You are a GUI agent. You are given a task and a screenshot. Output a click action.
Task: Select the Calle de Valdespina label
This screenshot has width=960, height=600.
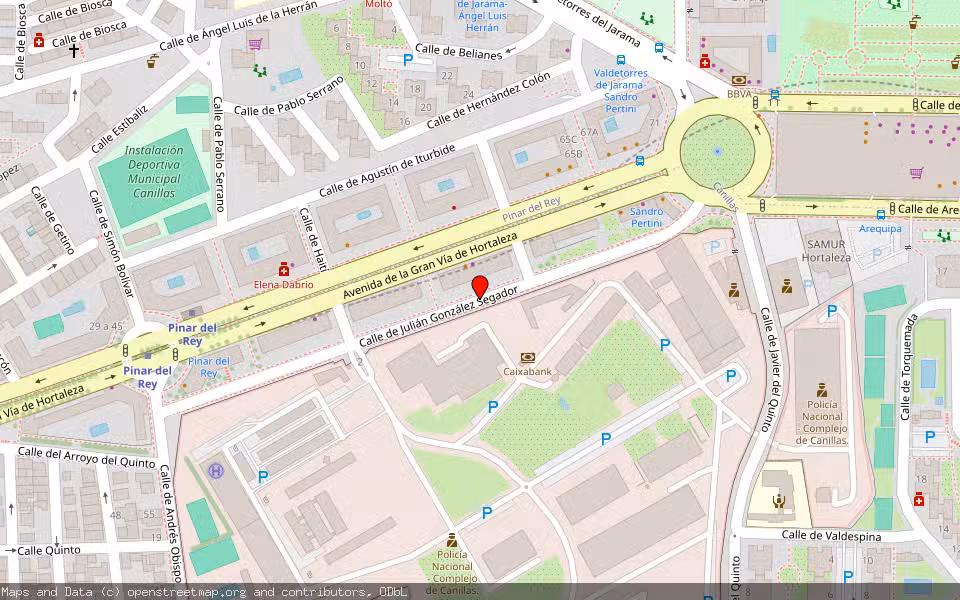(831, 536)
